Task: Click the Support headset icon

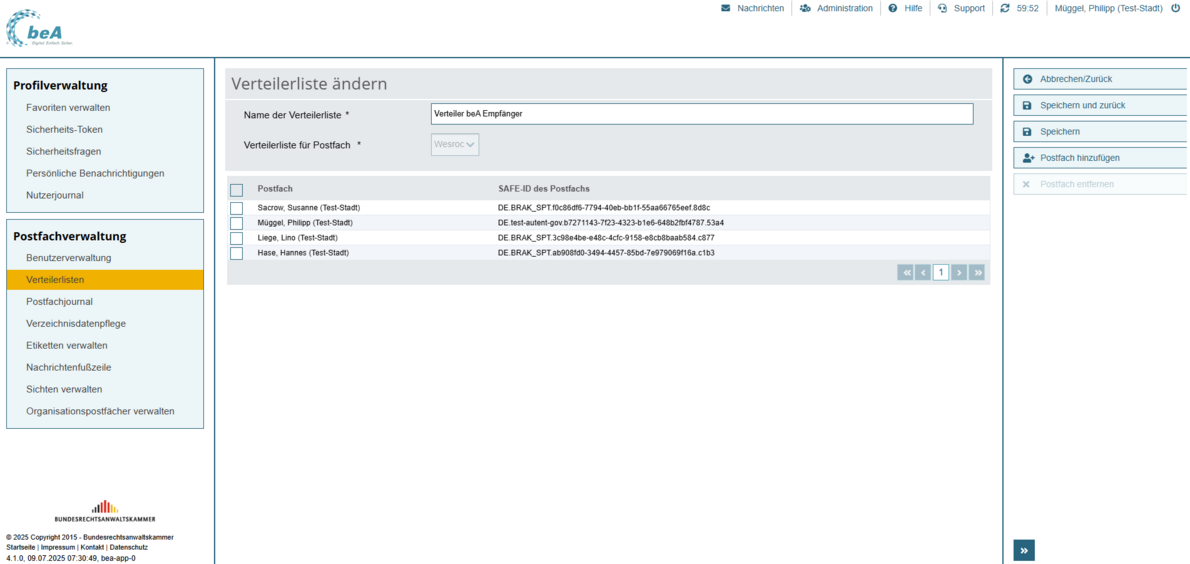Action: click(942, 8)
